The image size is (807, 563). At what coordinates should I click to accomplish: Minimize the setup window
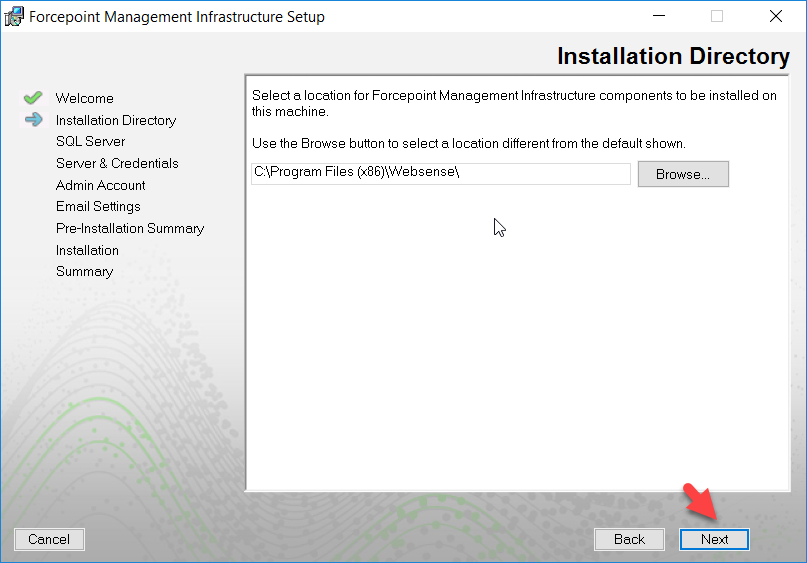659,16
